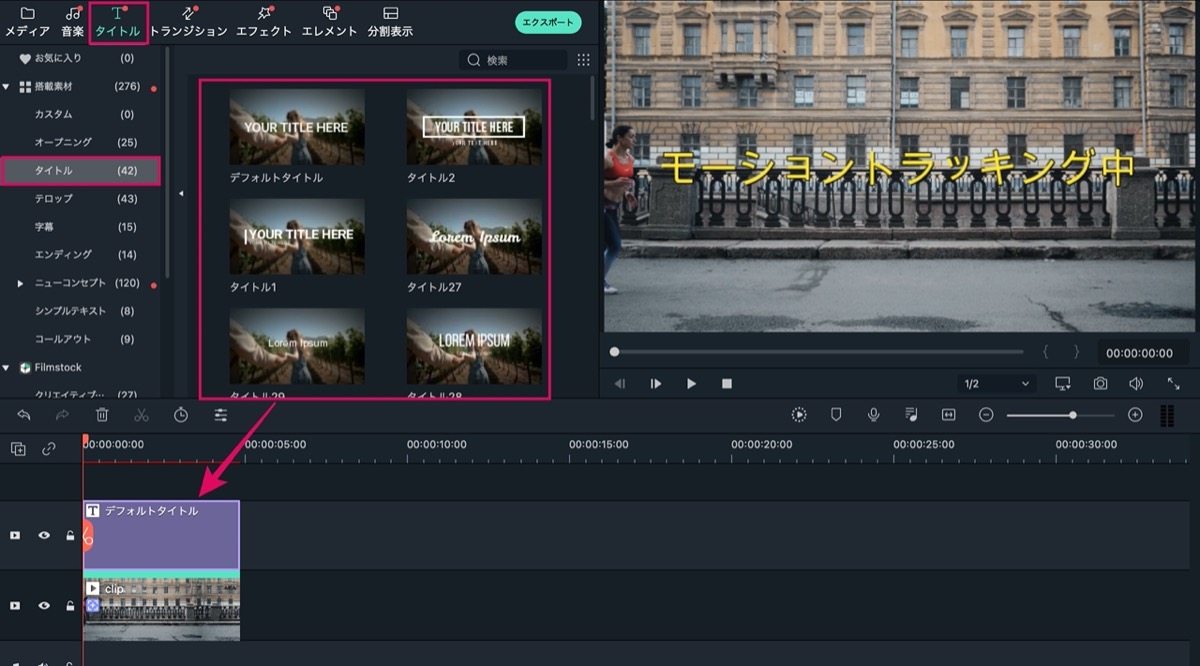
Task: Collapse the Filmstock category tree
Action: (x=7, y=368)
